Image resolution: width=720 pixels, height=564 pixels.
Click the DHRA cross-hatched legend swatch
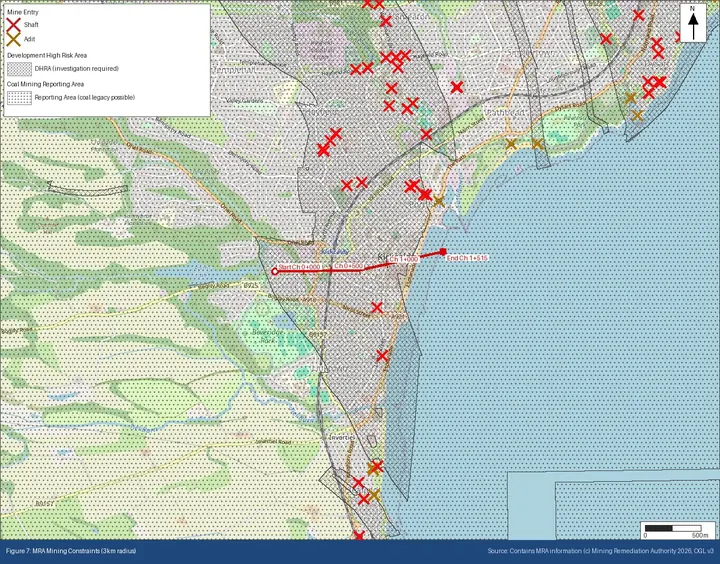19,69
